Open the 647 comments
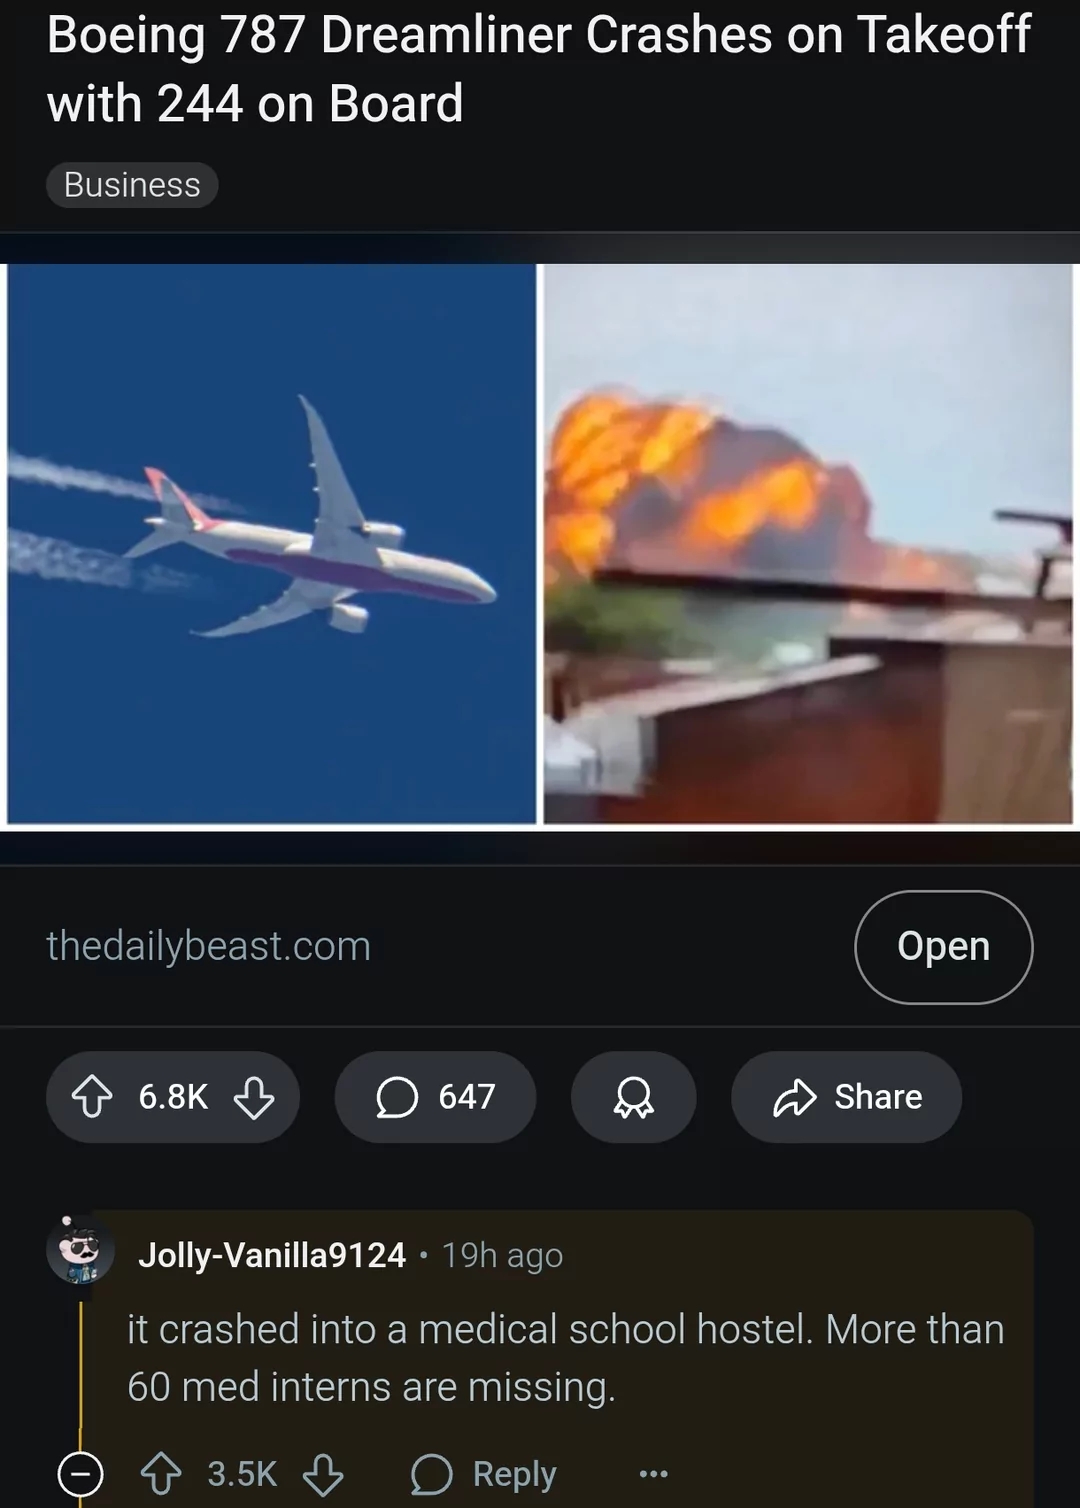 pos(435,1097)
